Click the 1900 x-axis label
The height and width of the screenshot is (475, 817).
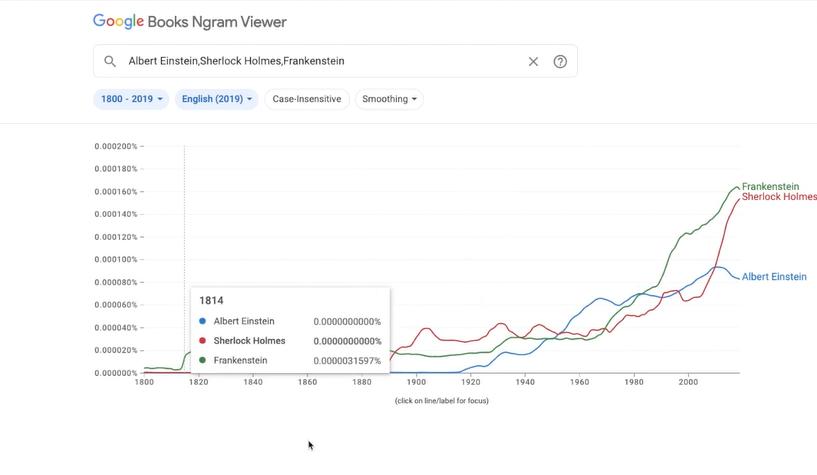416,382
